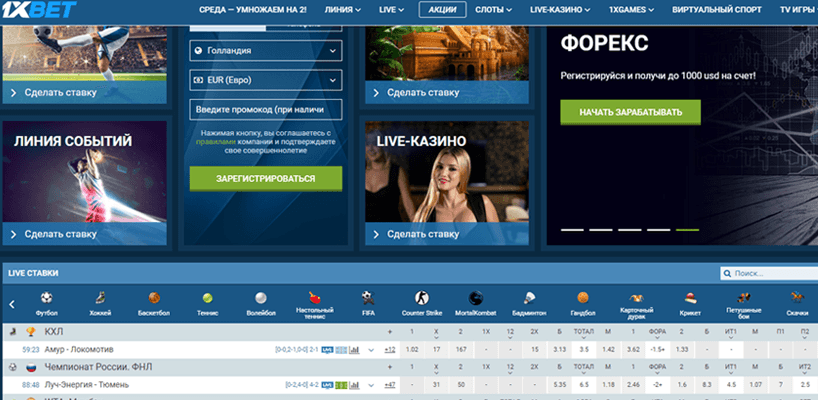Open live video icon for Амур - Локомотив
Screen dimensions: 818x400
[x=328, y=350]
